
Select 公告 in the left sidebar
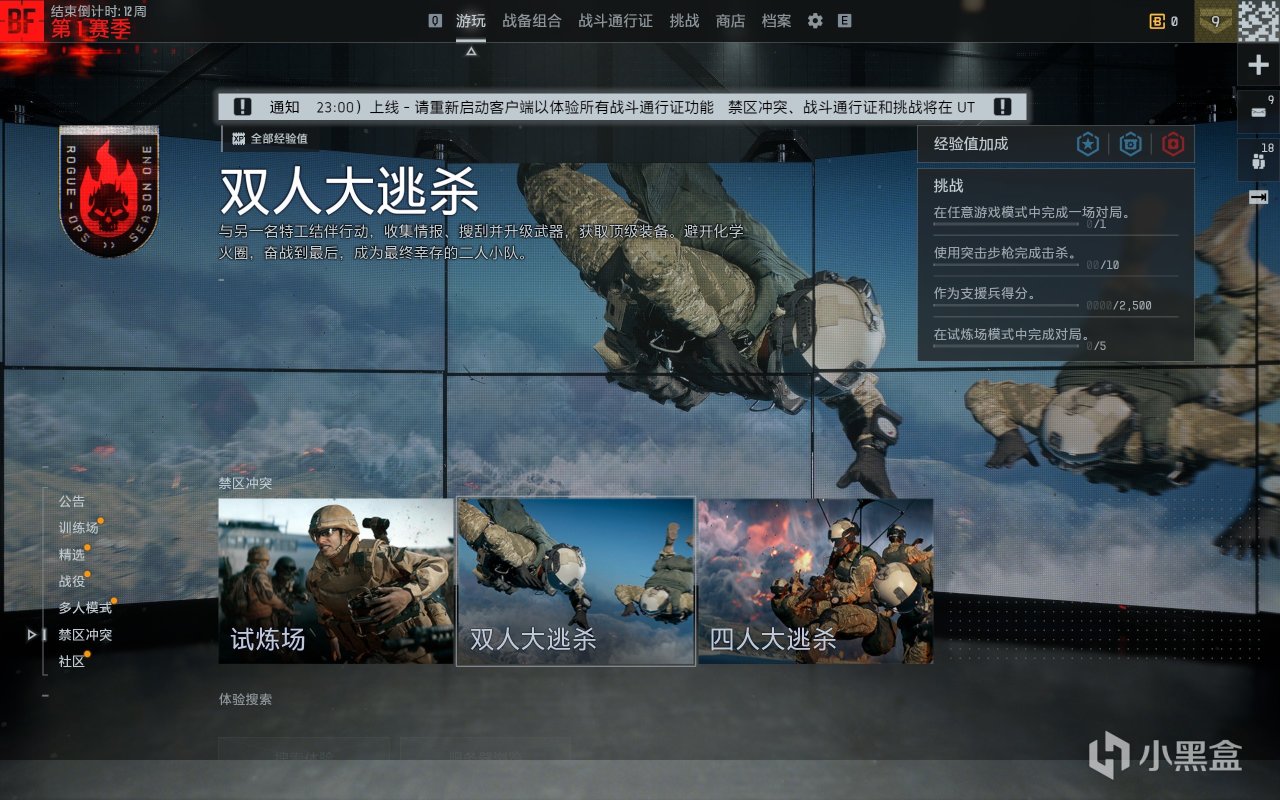(72, 501)
